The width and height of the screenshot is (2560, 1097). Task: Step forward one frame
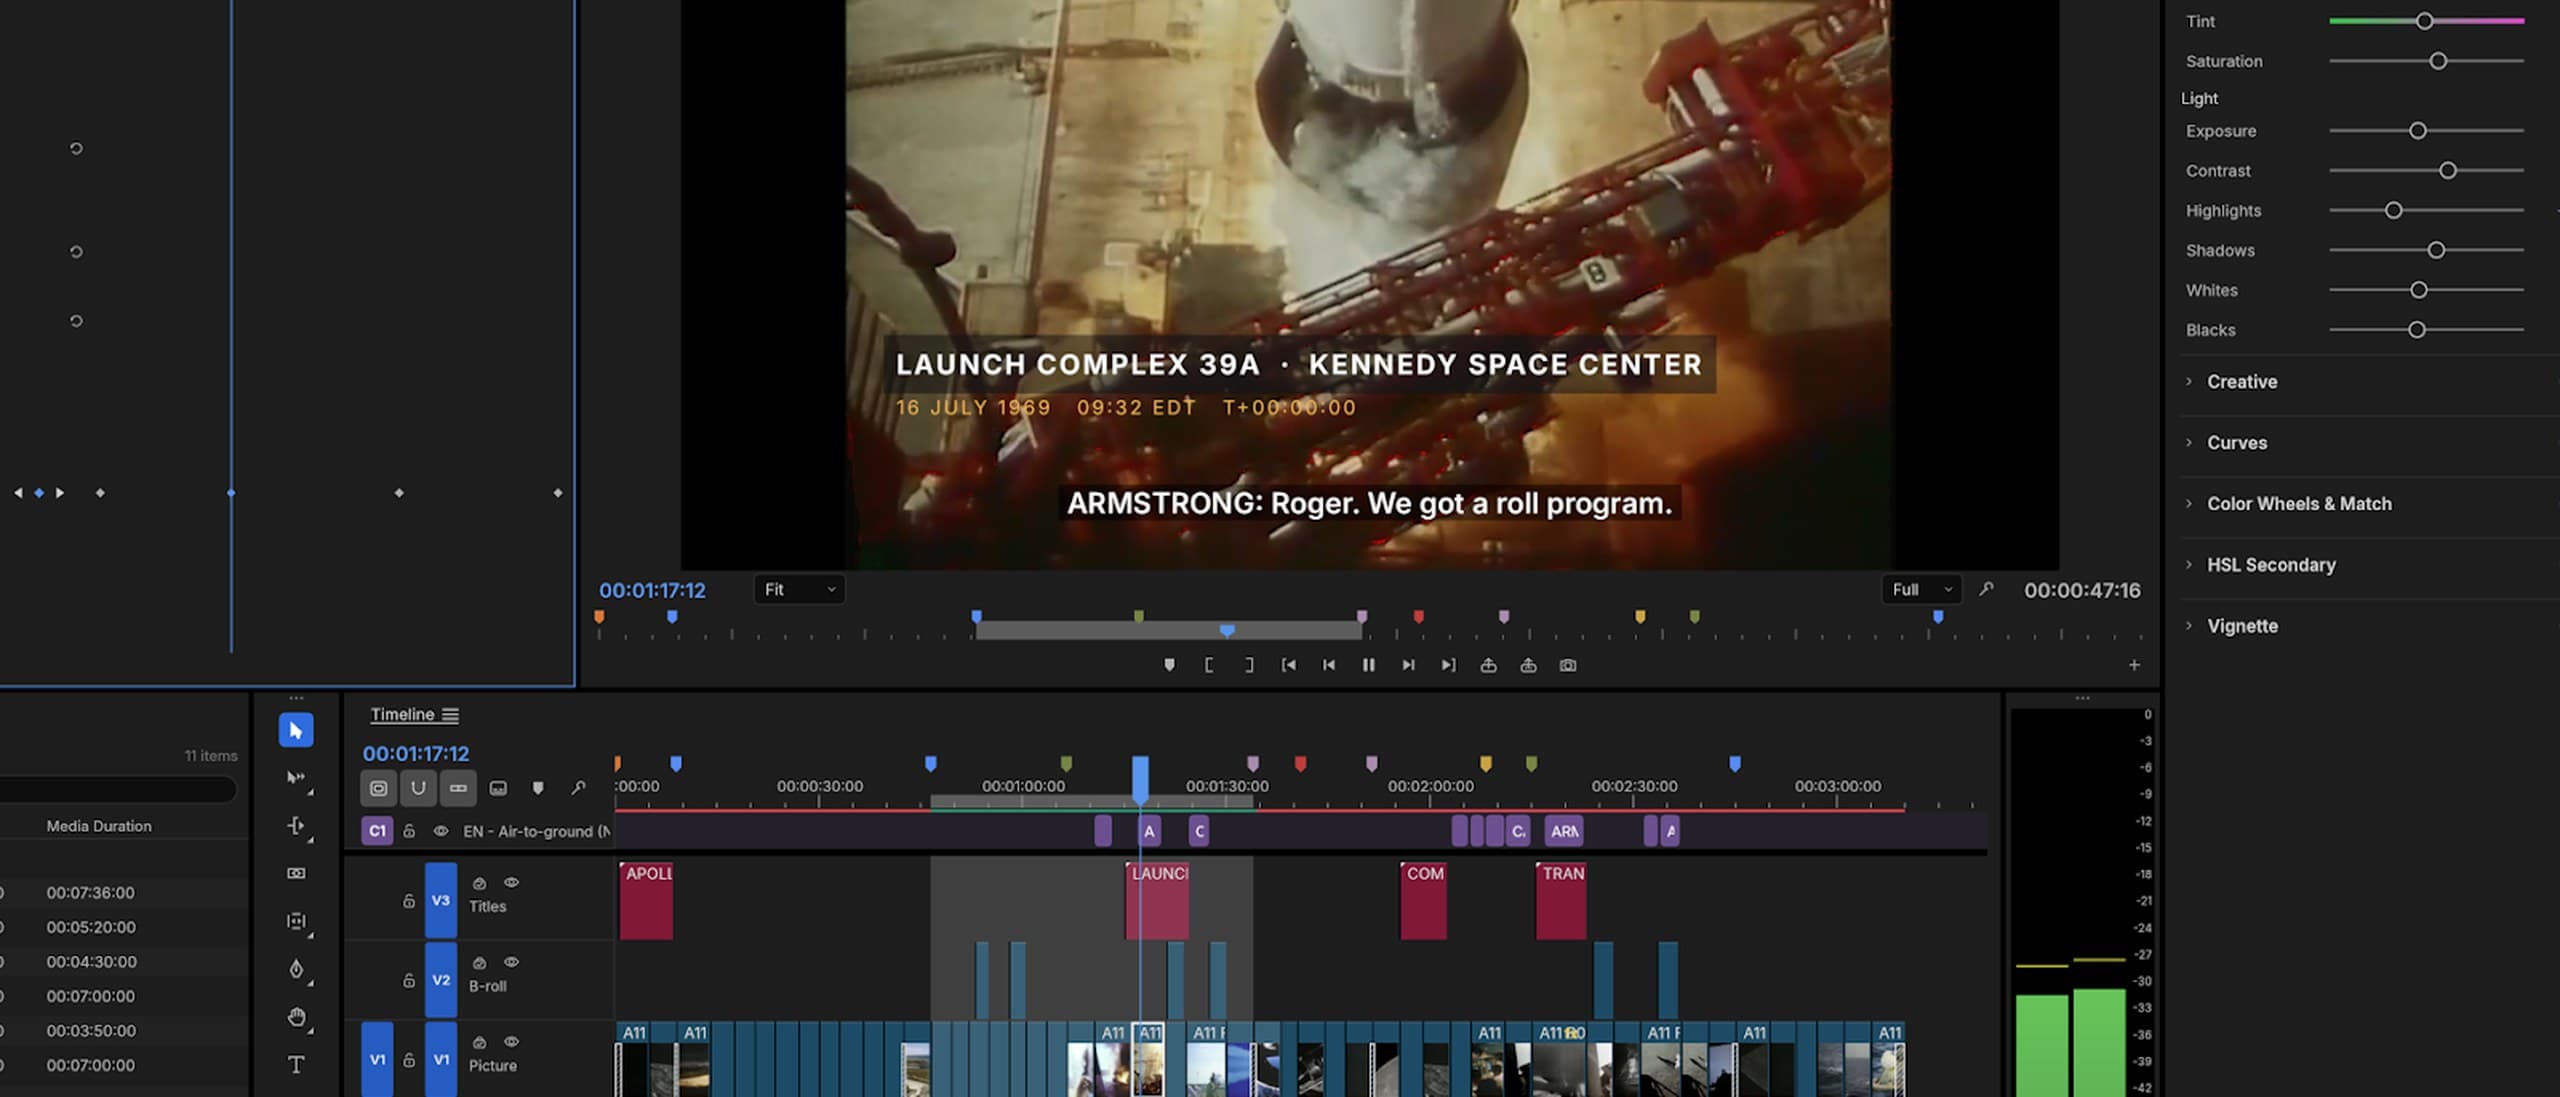(x=1408, y=665)
